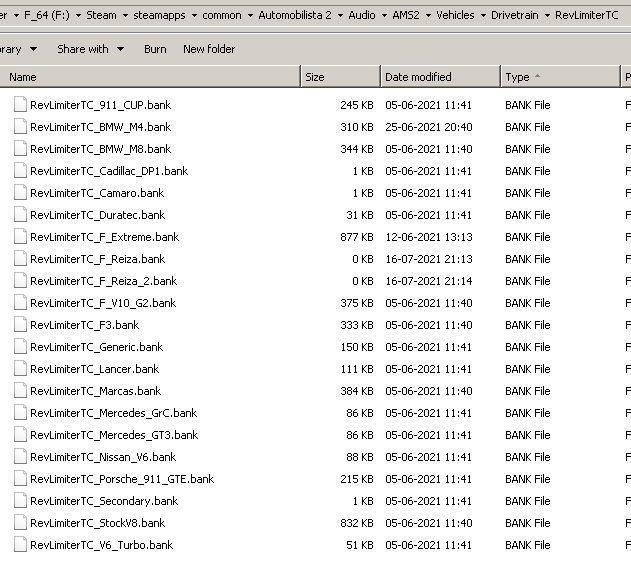Sort files by Size column

point(340,77)
